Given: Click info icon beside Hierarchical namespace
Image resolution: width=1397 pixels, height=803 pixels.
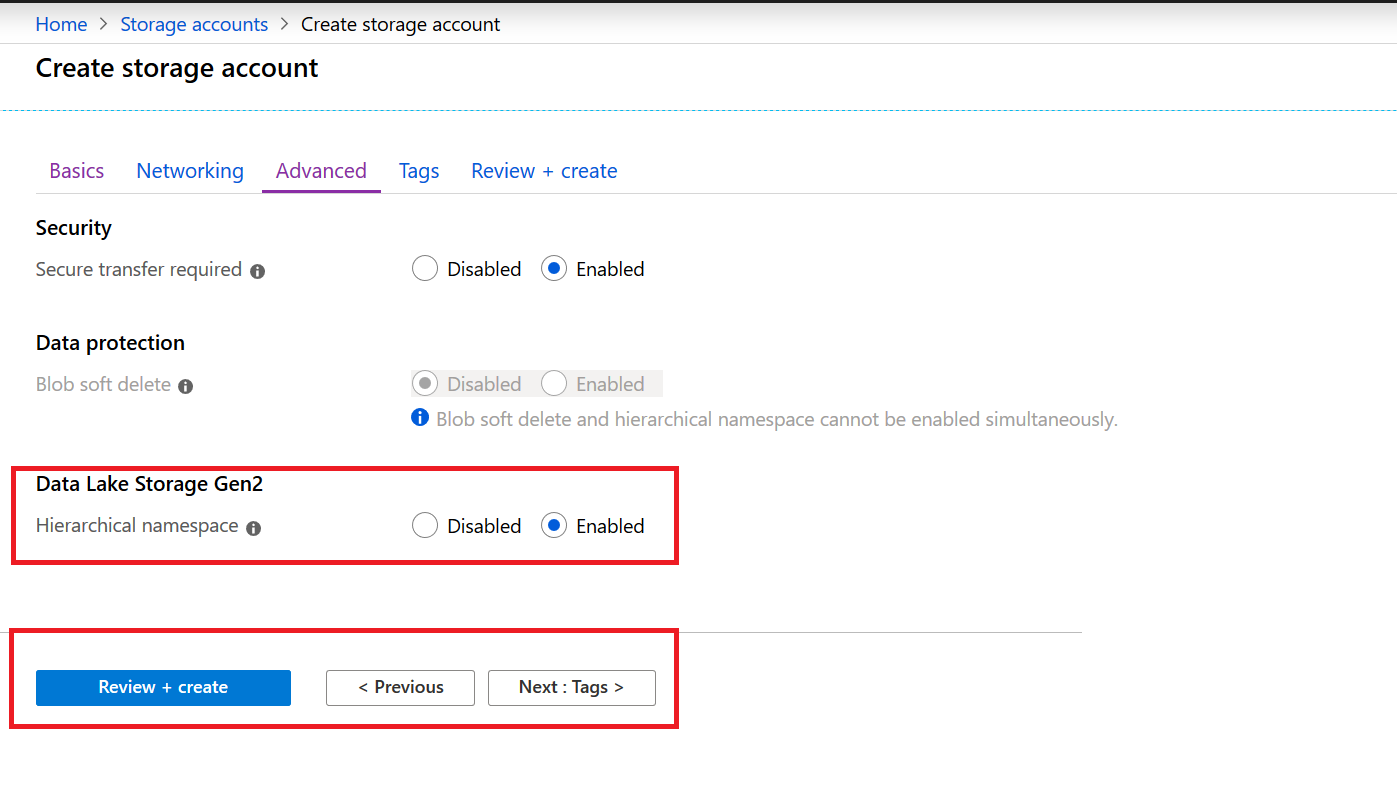Looking at the screenshot, I should tap(253, 528).
